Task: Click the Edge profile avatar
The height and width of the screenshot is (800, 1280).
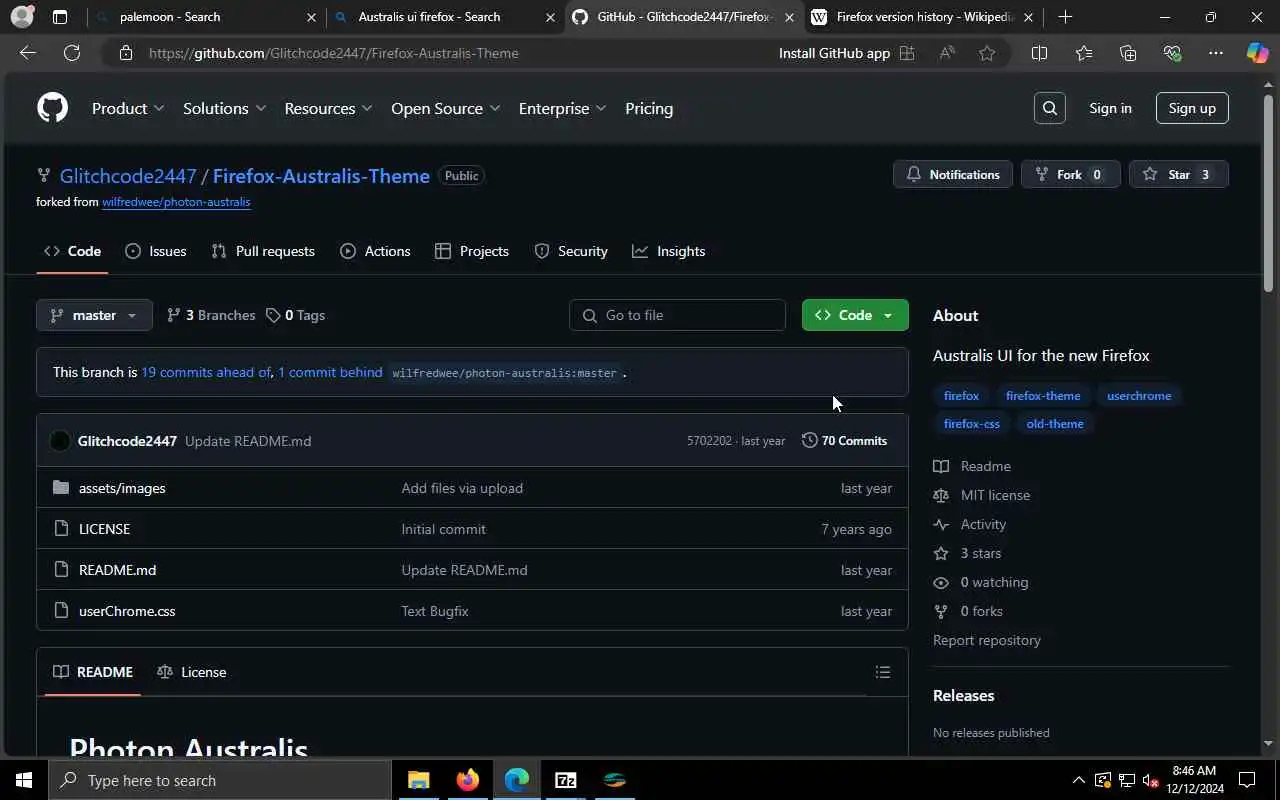Action: point(22,17)
